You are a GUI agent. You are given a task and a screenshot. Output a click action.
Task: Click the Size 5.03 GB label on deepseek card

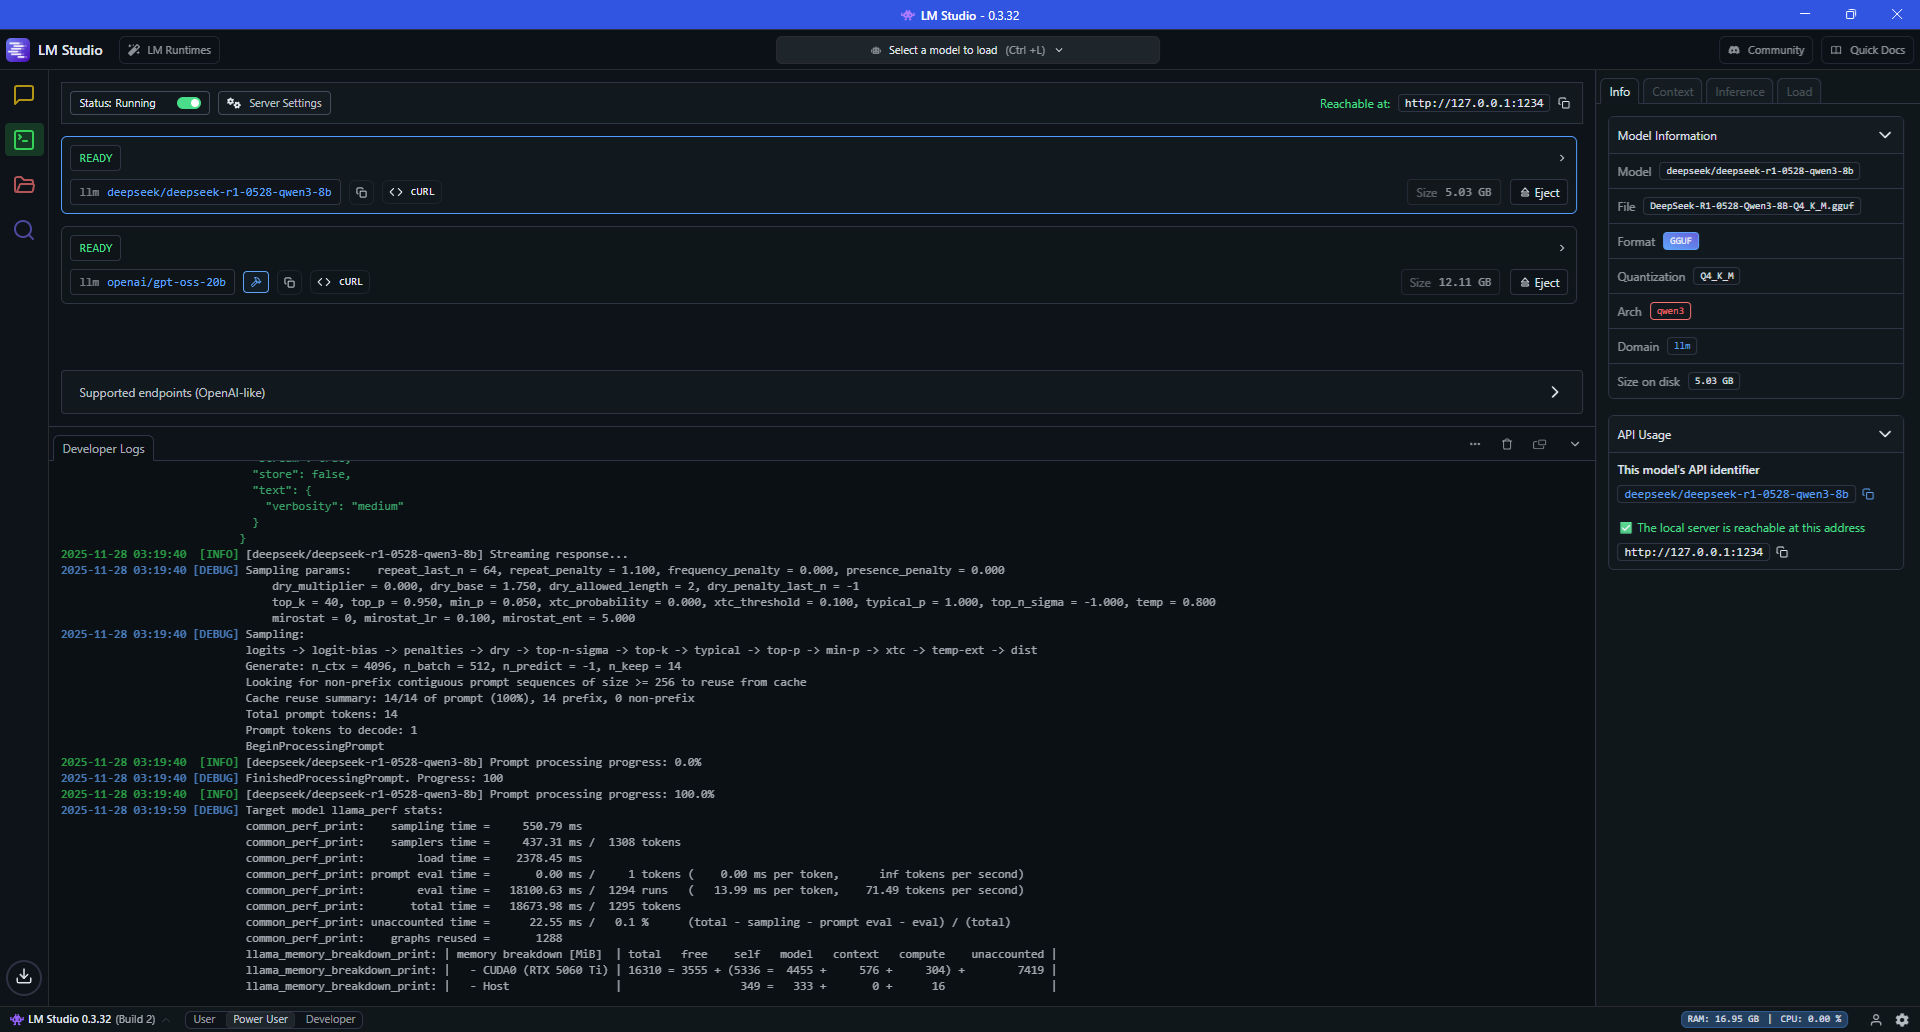coord(1453,193)
